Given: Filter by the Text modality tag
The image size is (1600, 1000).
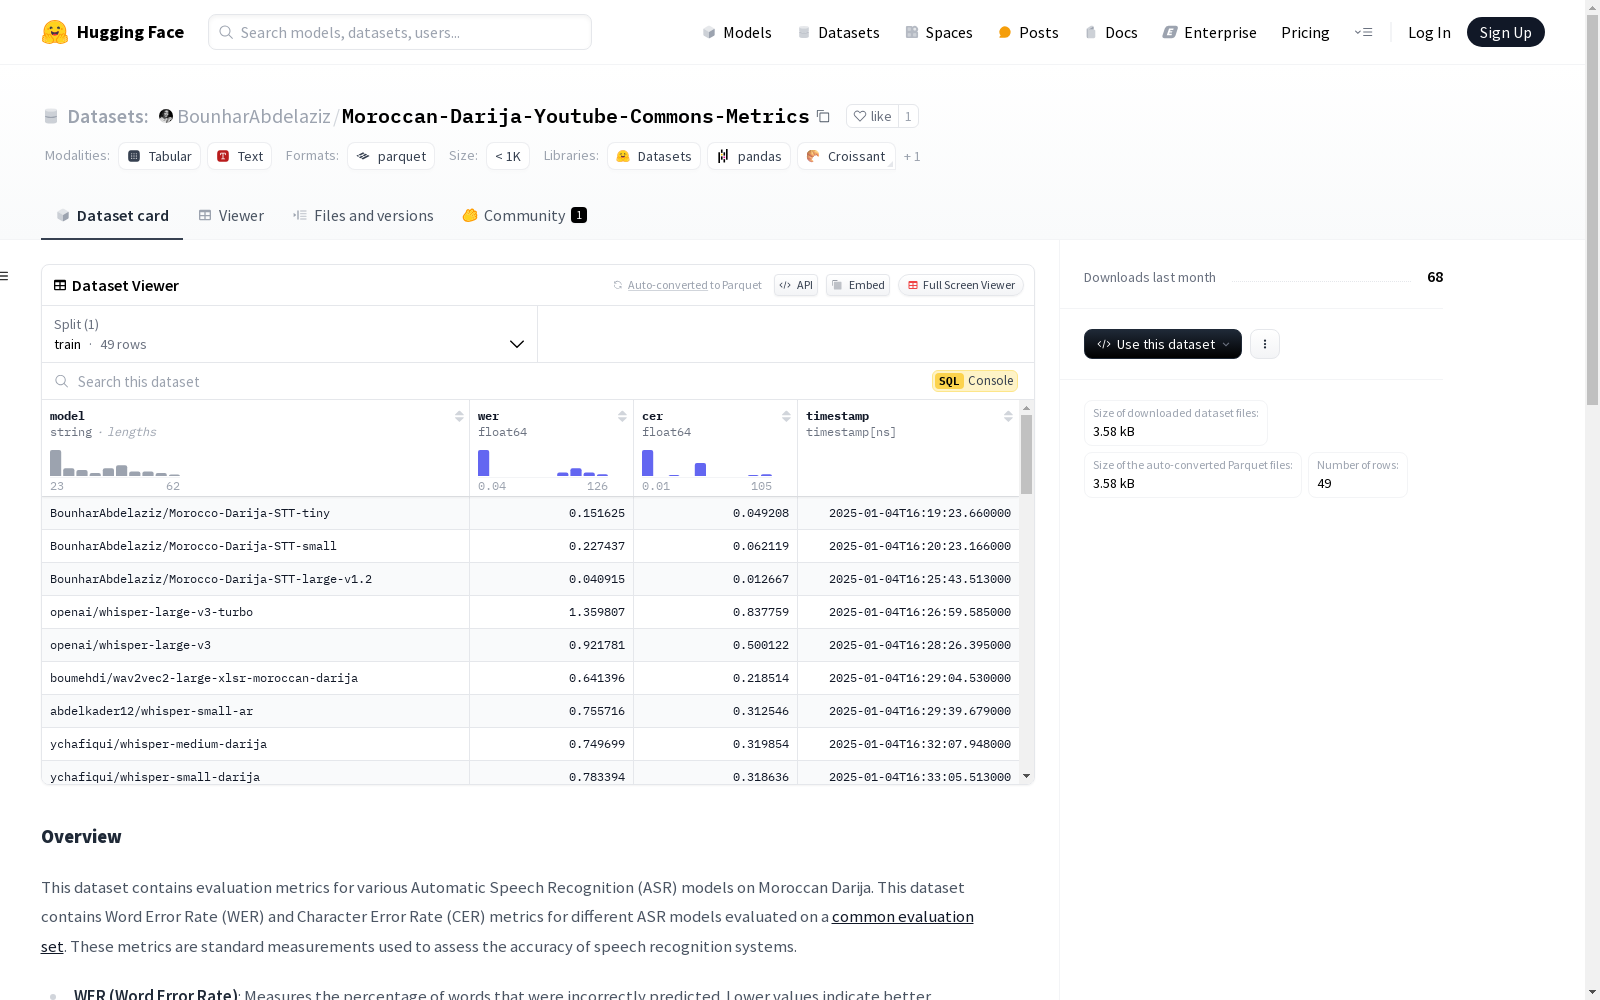Looking at the screenshot, I should pyautogui.click(x=240, y=156).
